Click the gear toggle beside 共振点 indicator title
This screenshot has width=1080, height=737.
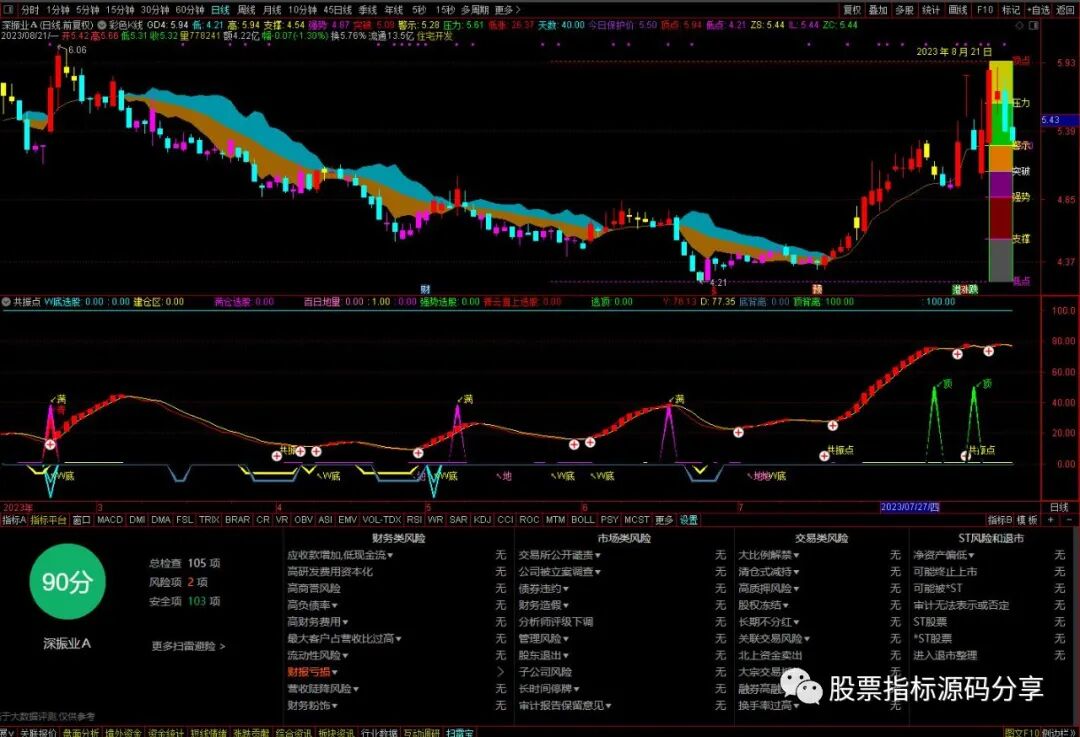pyautogui.click(x=6, y=302)
